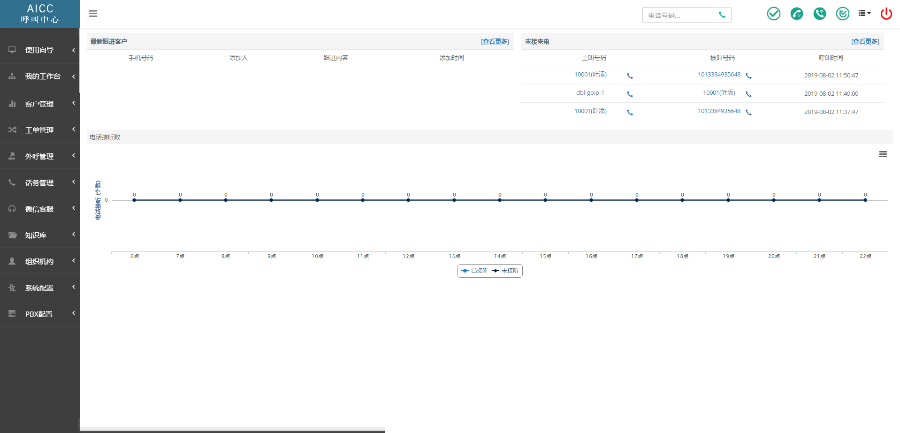Click the leftmost green checkmark circle icon
Viewport: 900px width, 433px height.
(773, 14)
